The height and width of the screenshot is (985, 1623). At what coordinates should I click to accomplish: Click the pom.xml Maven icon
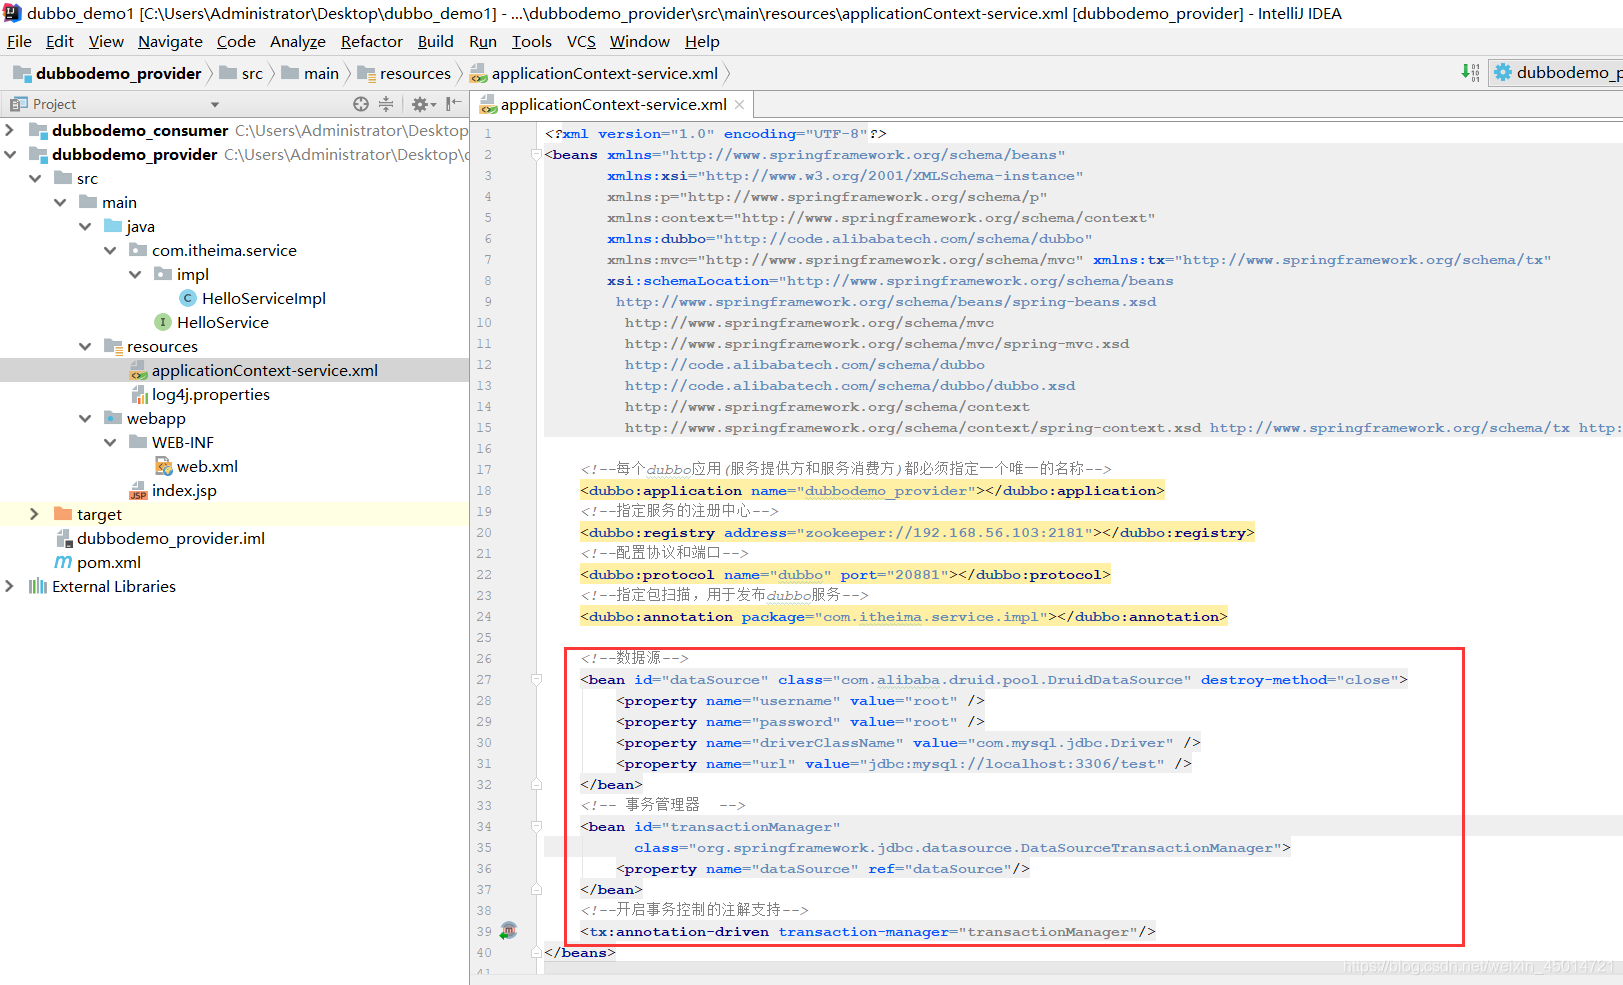[x=63, y=562]
